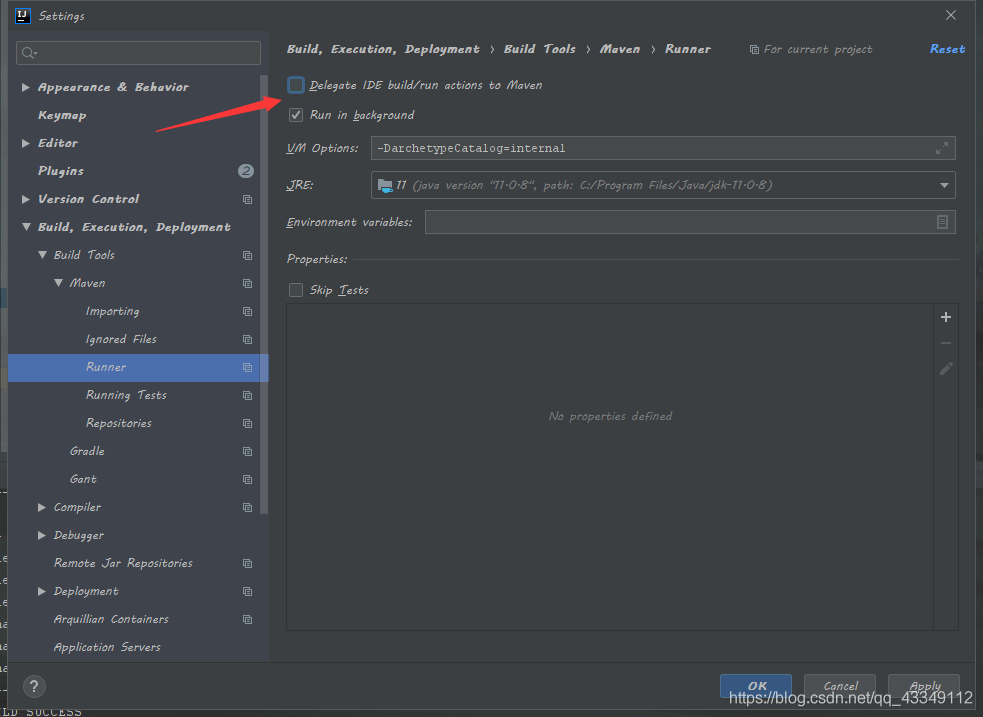This screenshot has width=983, height=717.
Task: Click the project-level icon beside Importing
Action: [248, 311]
